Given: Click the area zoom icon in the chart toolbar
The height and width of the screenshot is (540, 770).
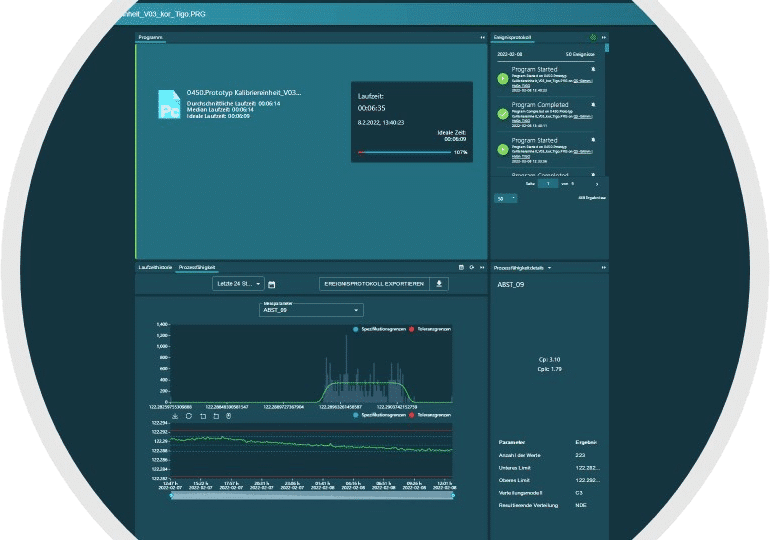Looking at the screenshot, I should 203,416.
